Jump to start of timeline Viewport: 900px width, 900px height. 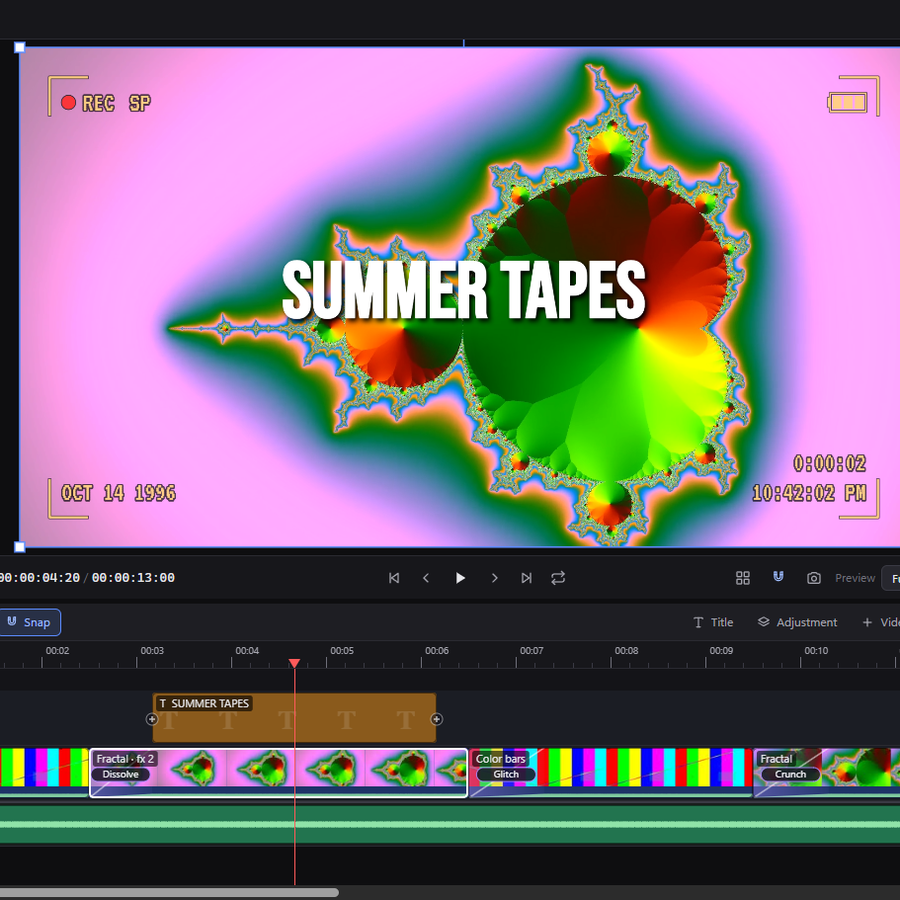[x=394, y=578]
